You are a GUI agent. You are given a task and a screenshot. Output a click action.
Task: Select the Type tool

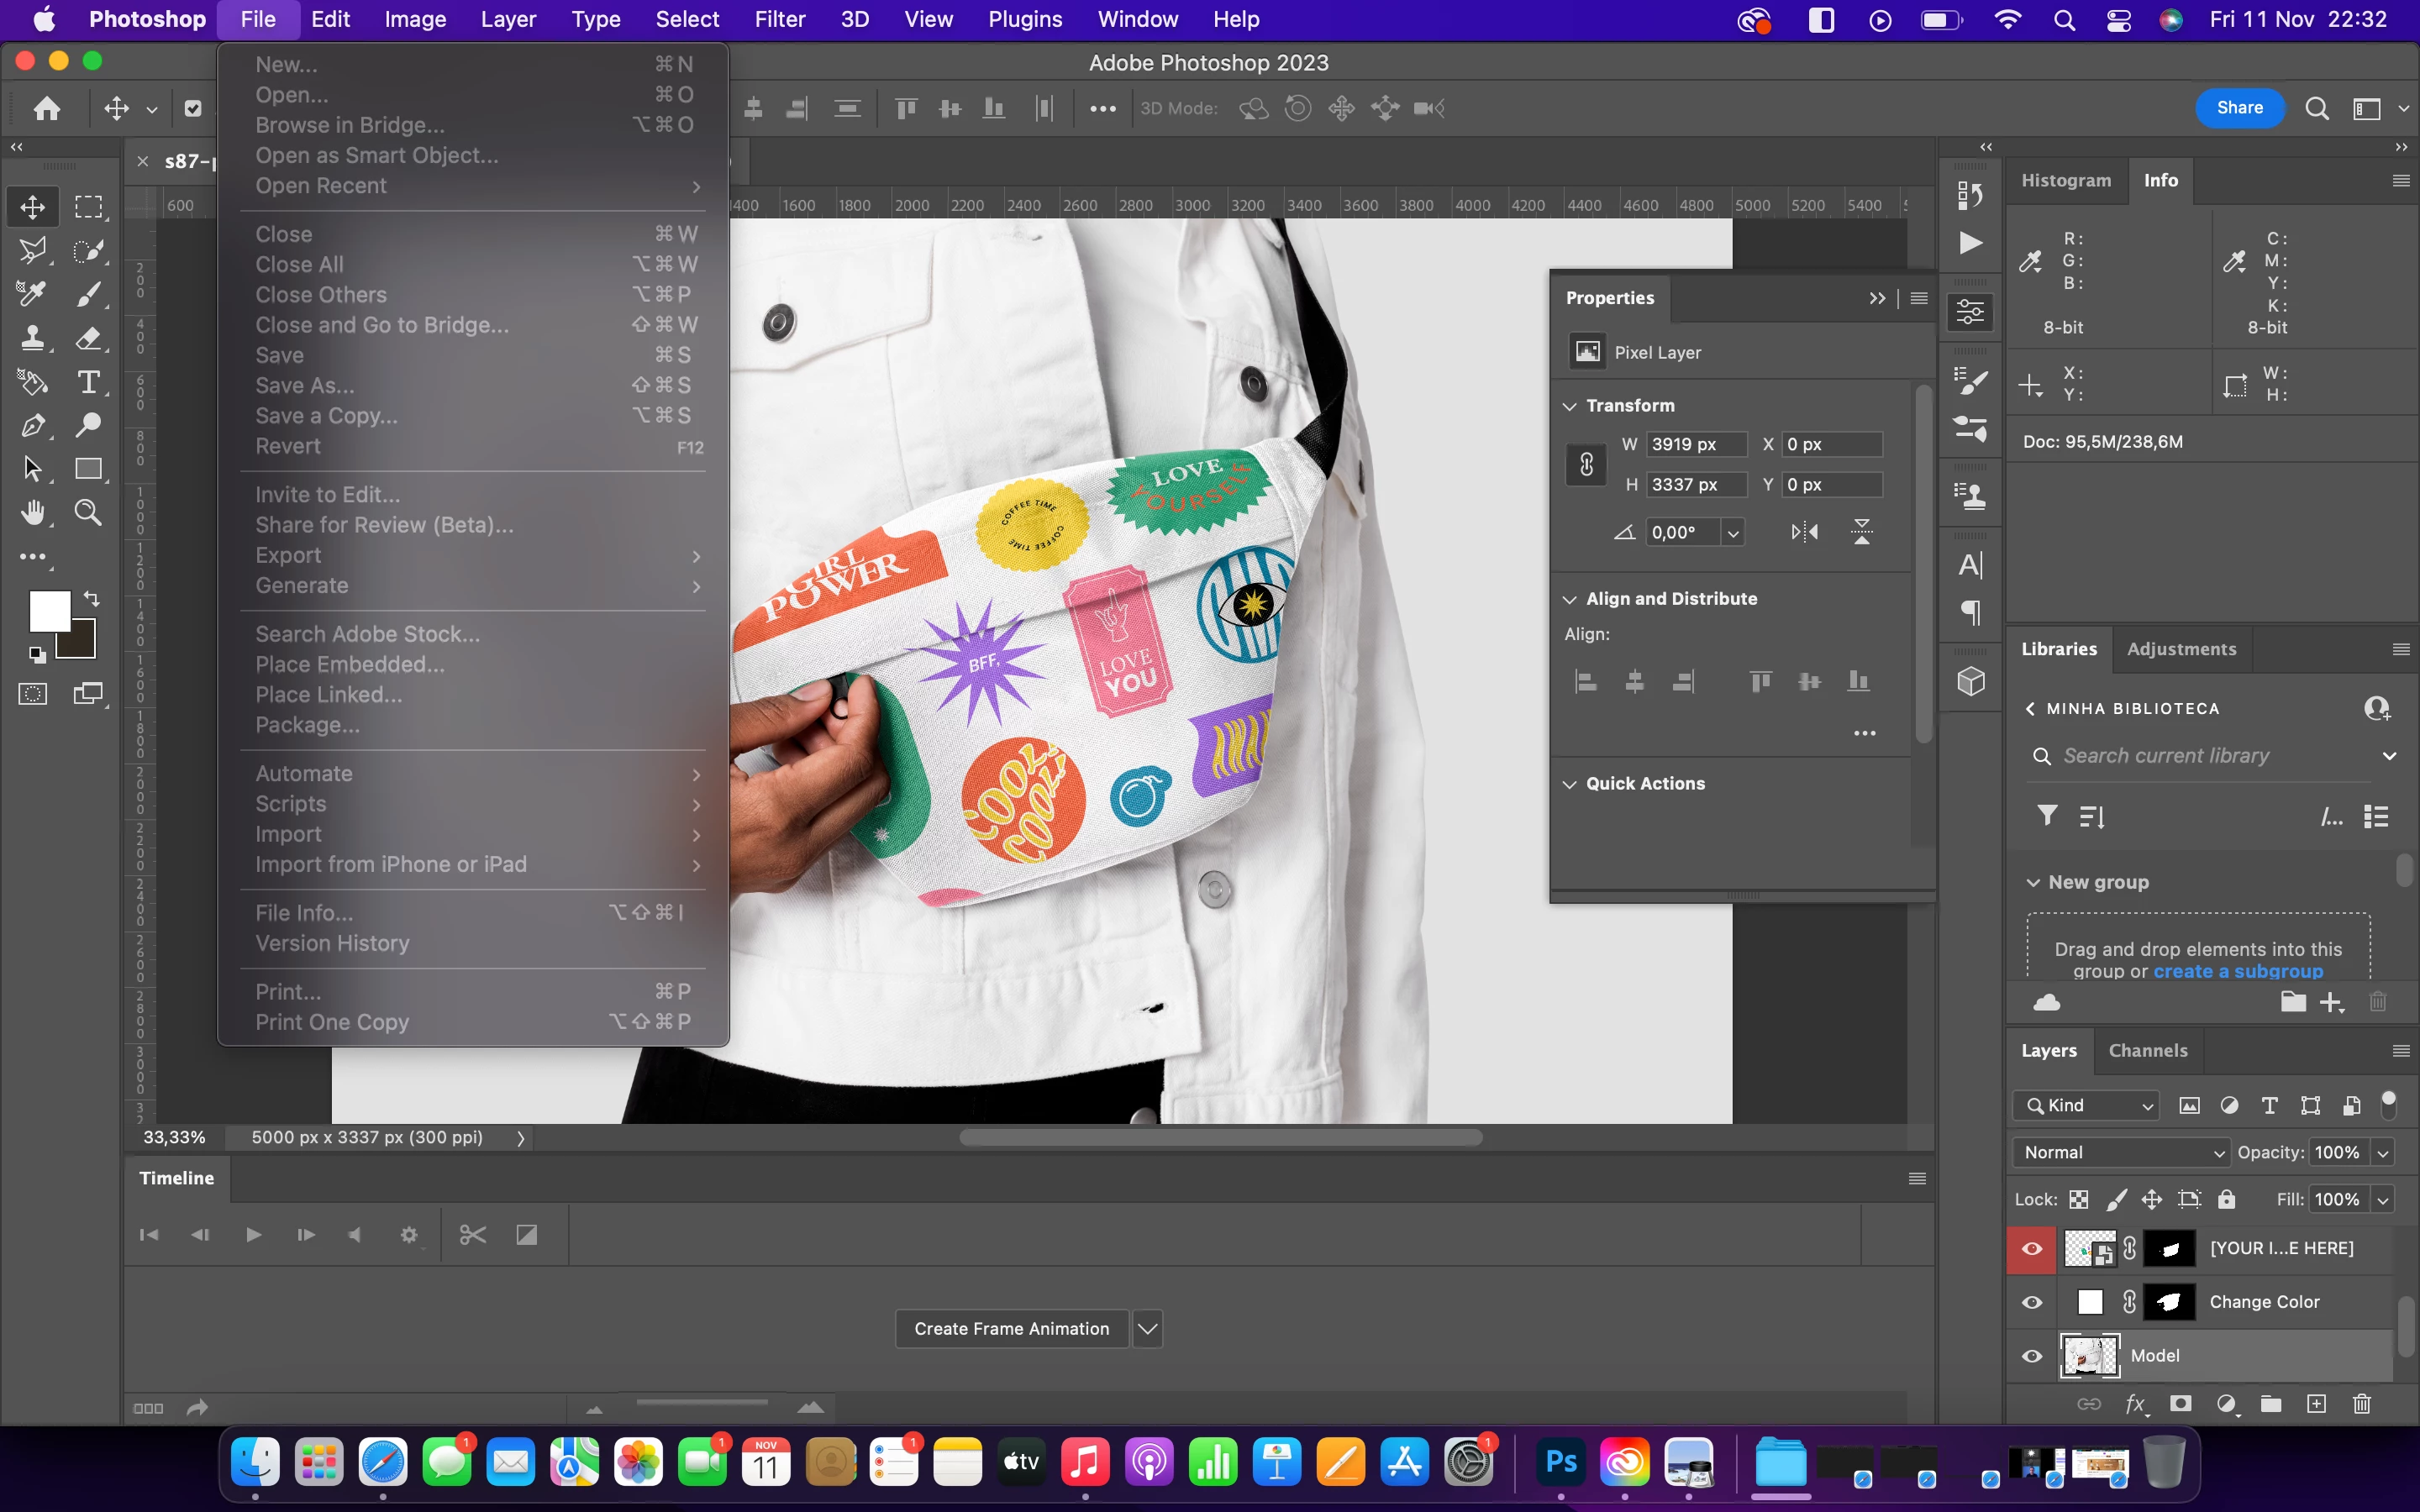coord(88,382)
